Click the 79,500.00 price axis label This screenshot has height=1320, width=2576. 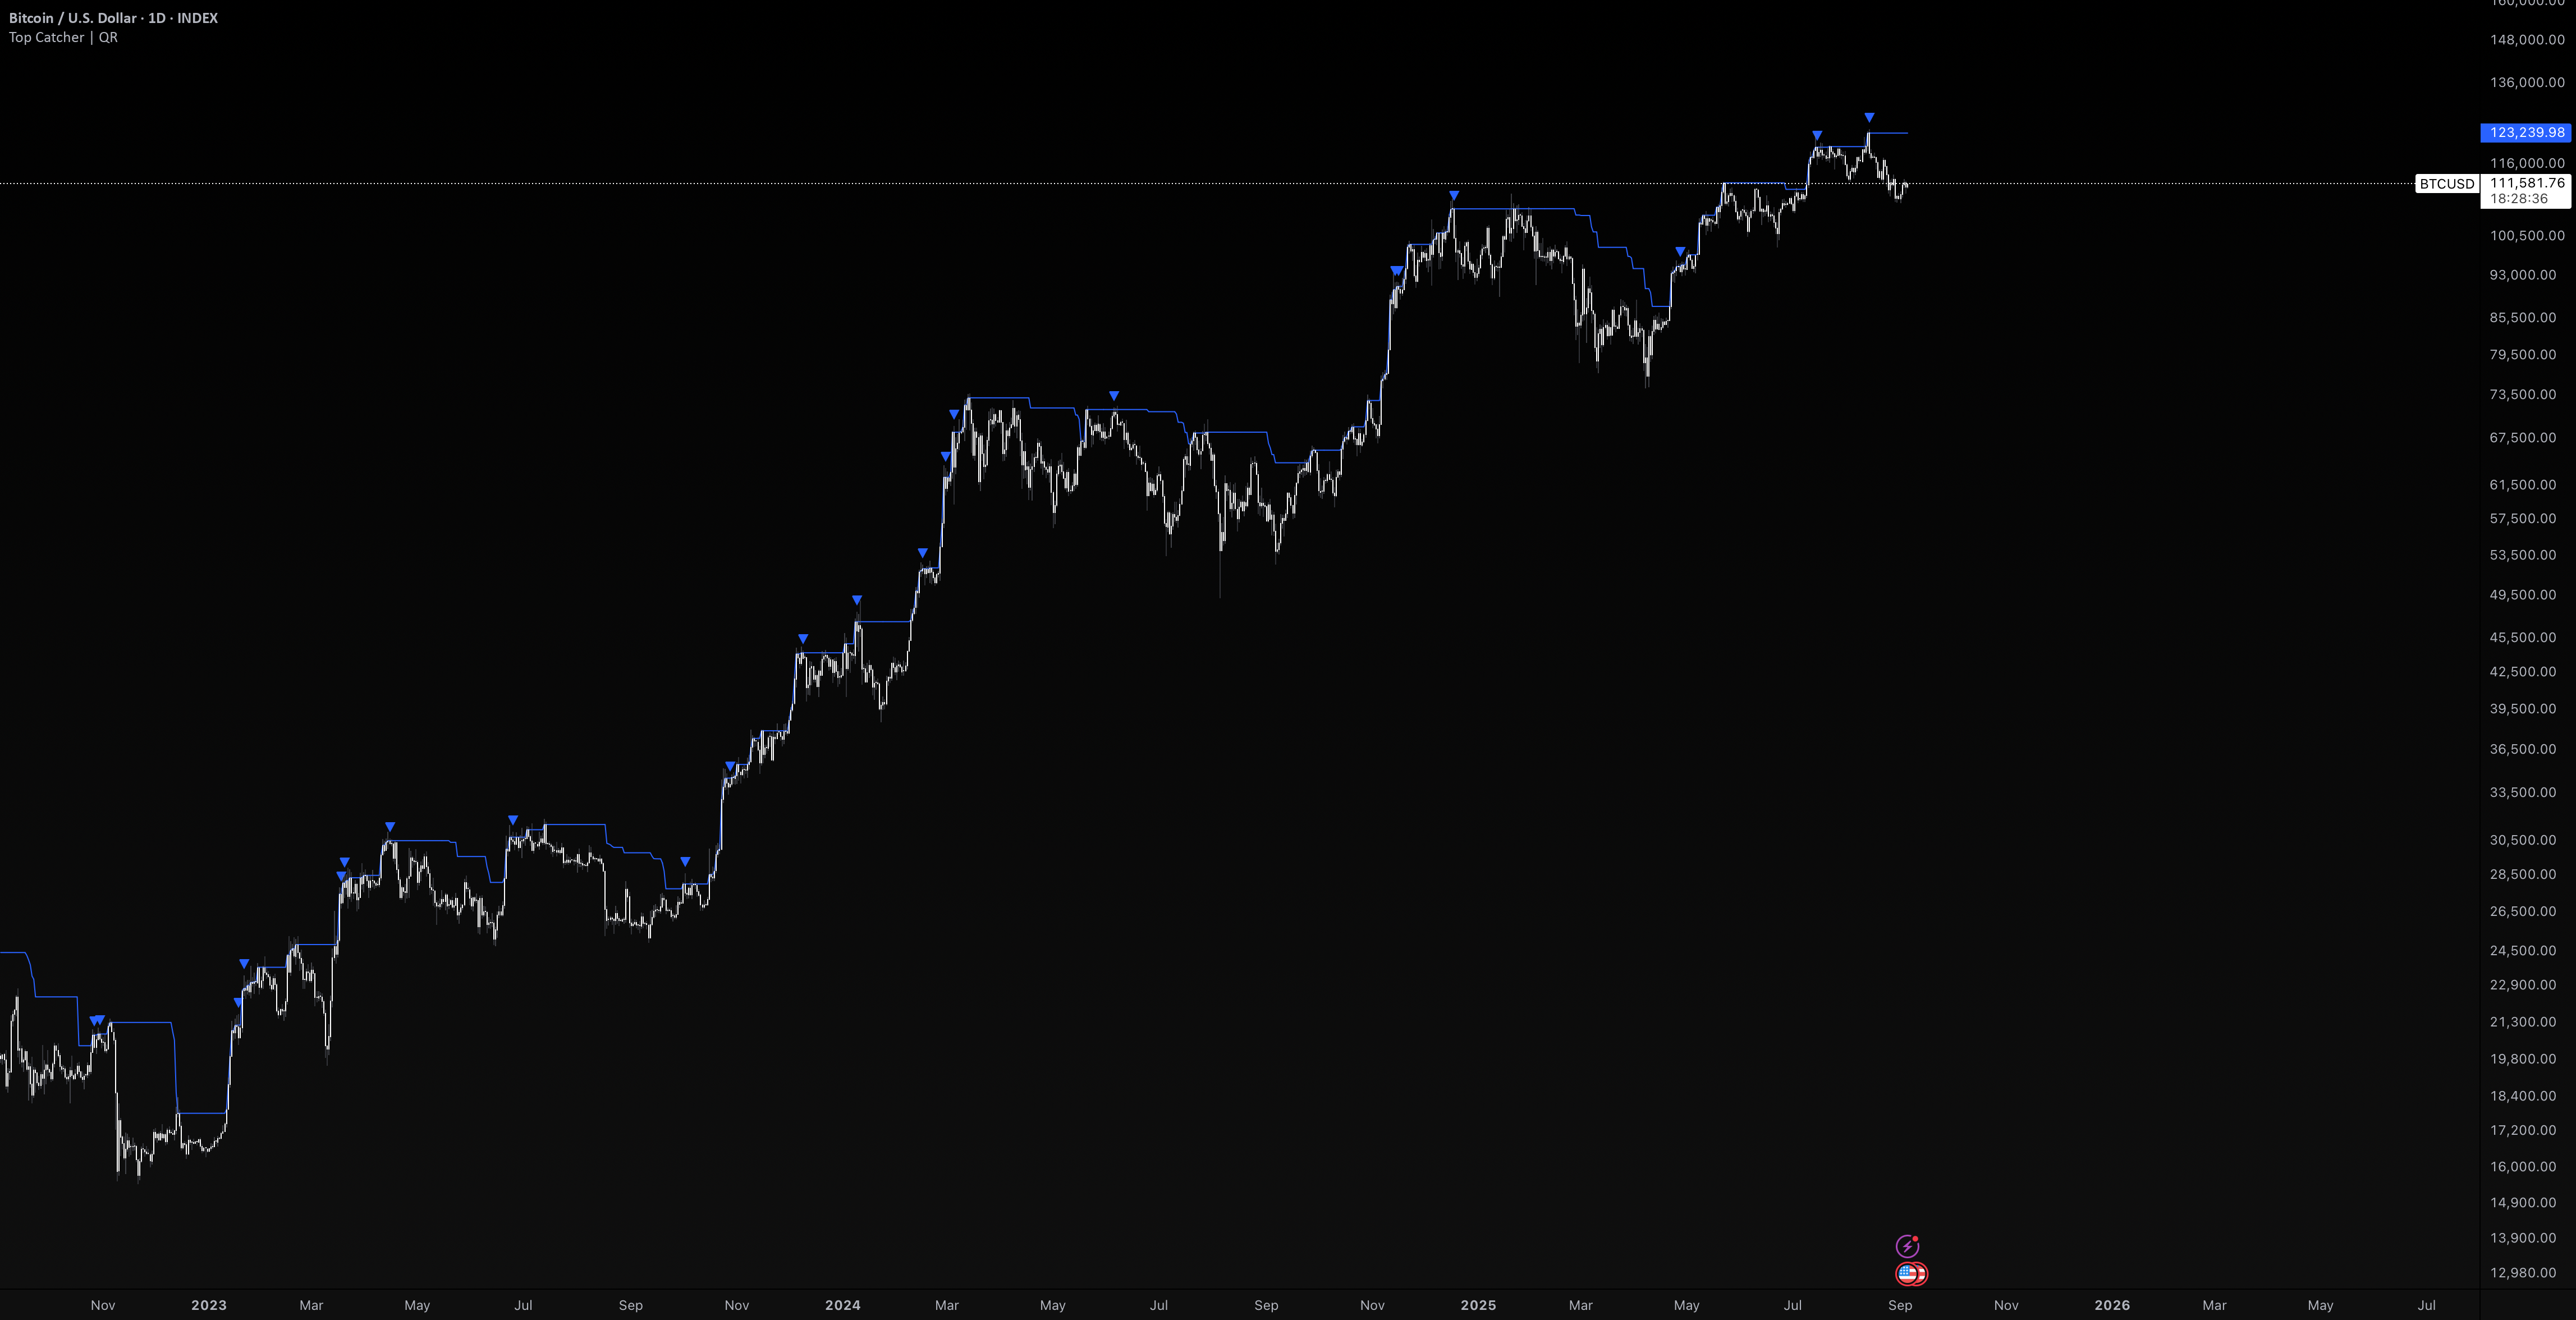(2523, 354)
